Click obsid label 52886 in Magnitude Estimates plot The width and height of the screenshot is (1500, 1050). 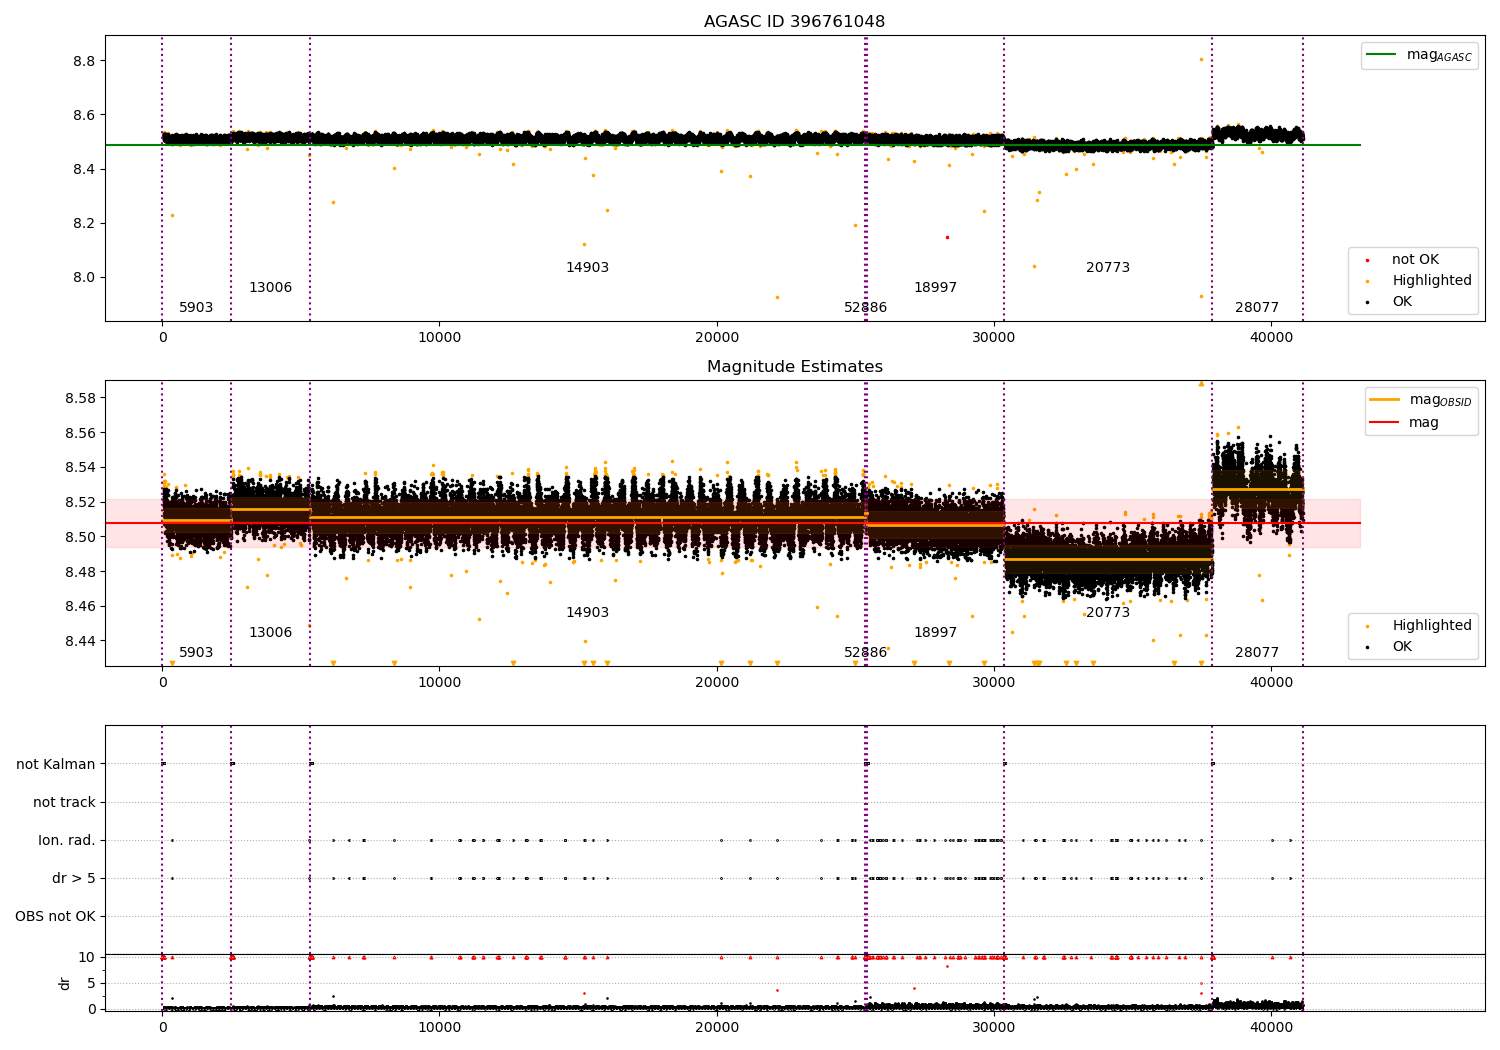pyautogui.click(x=865, y=653)
